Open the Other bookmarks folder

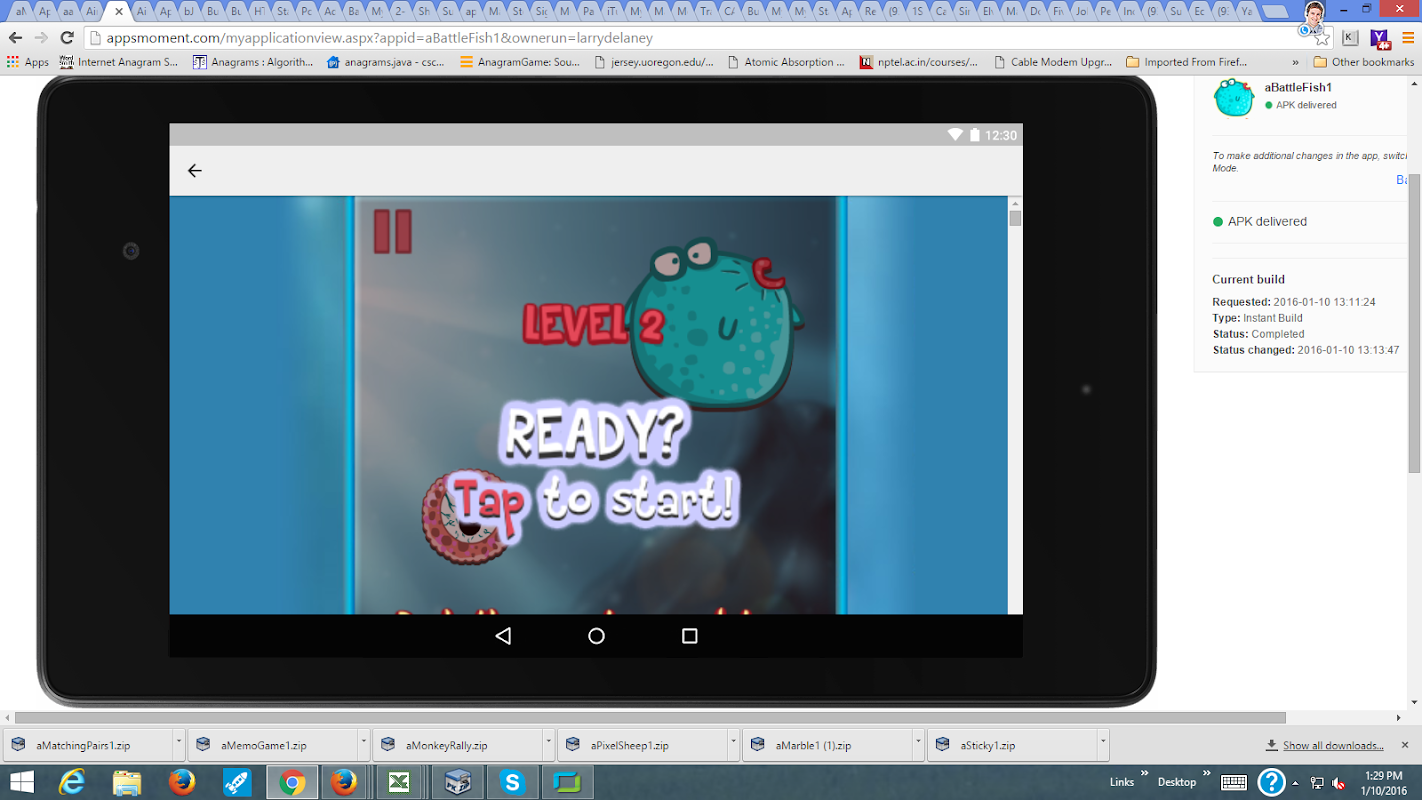tap(1364, 62)
